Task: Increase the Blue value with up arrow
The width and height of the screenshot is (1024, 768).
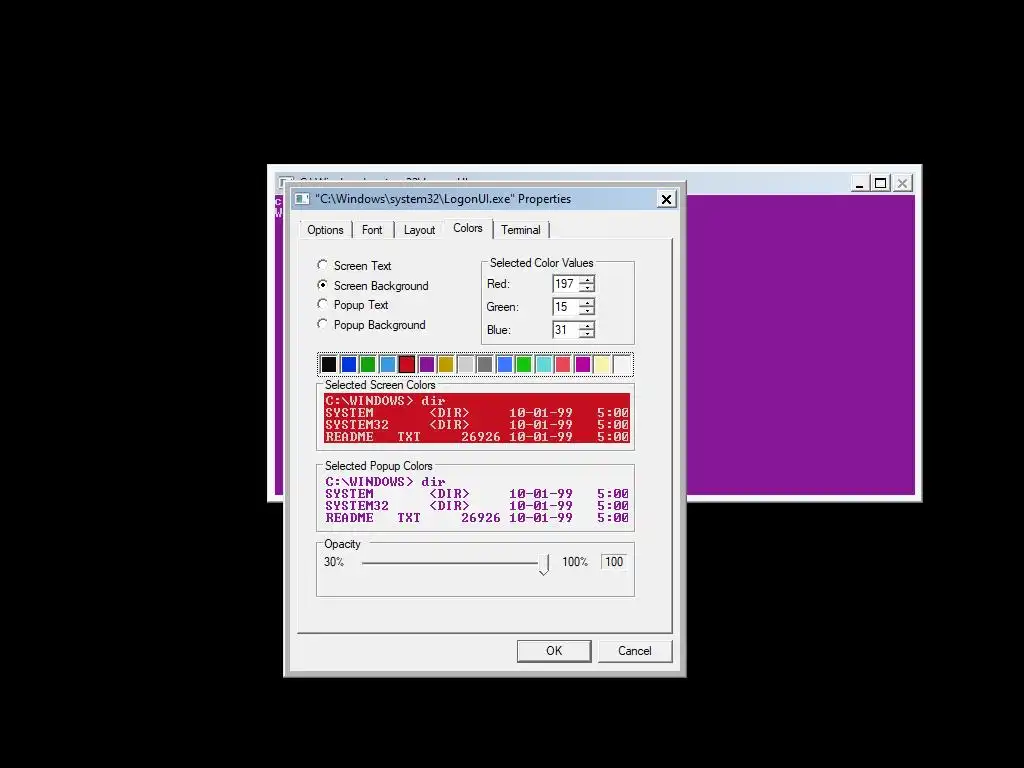Action: [x=587, y=325]
